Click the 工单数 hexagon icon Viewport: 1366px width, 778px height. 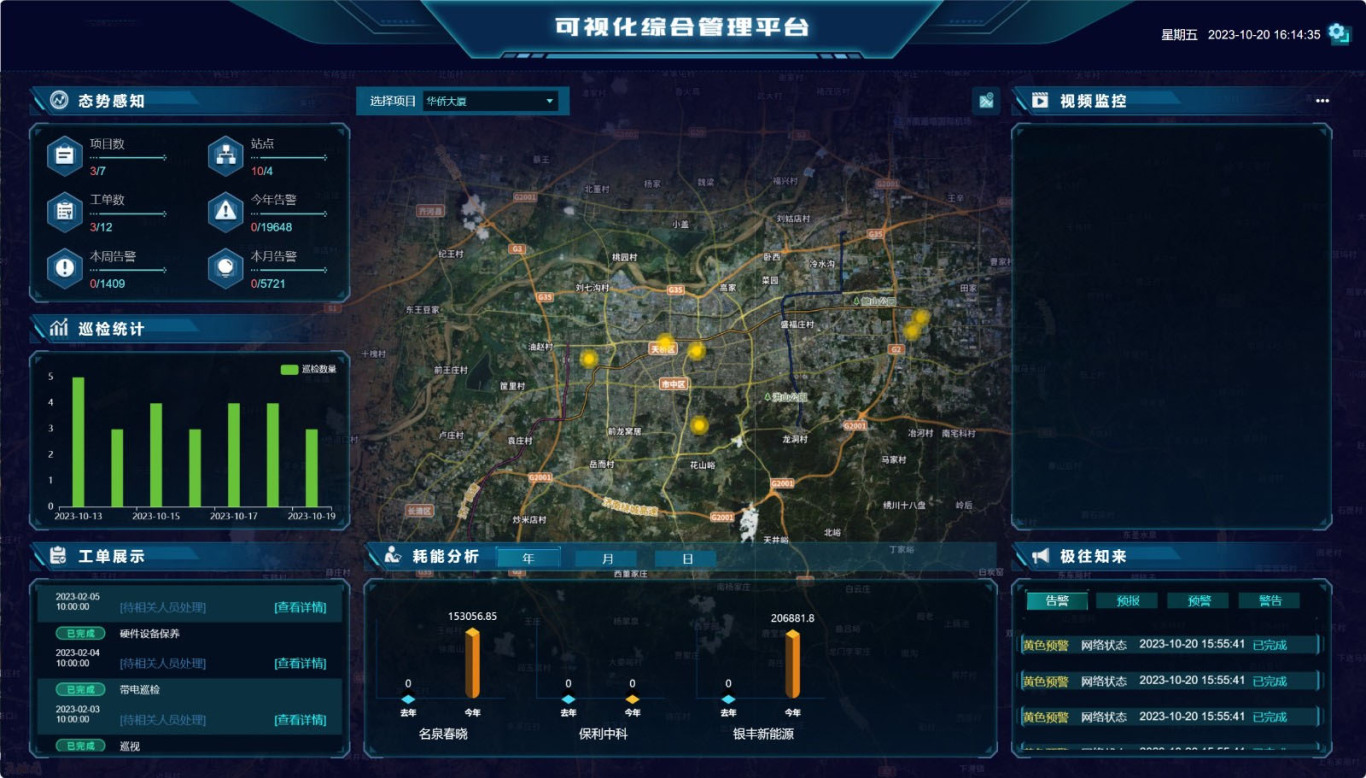pos(65,212)
